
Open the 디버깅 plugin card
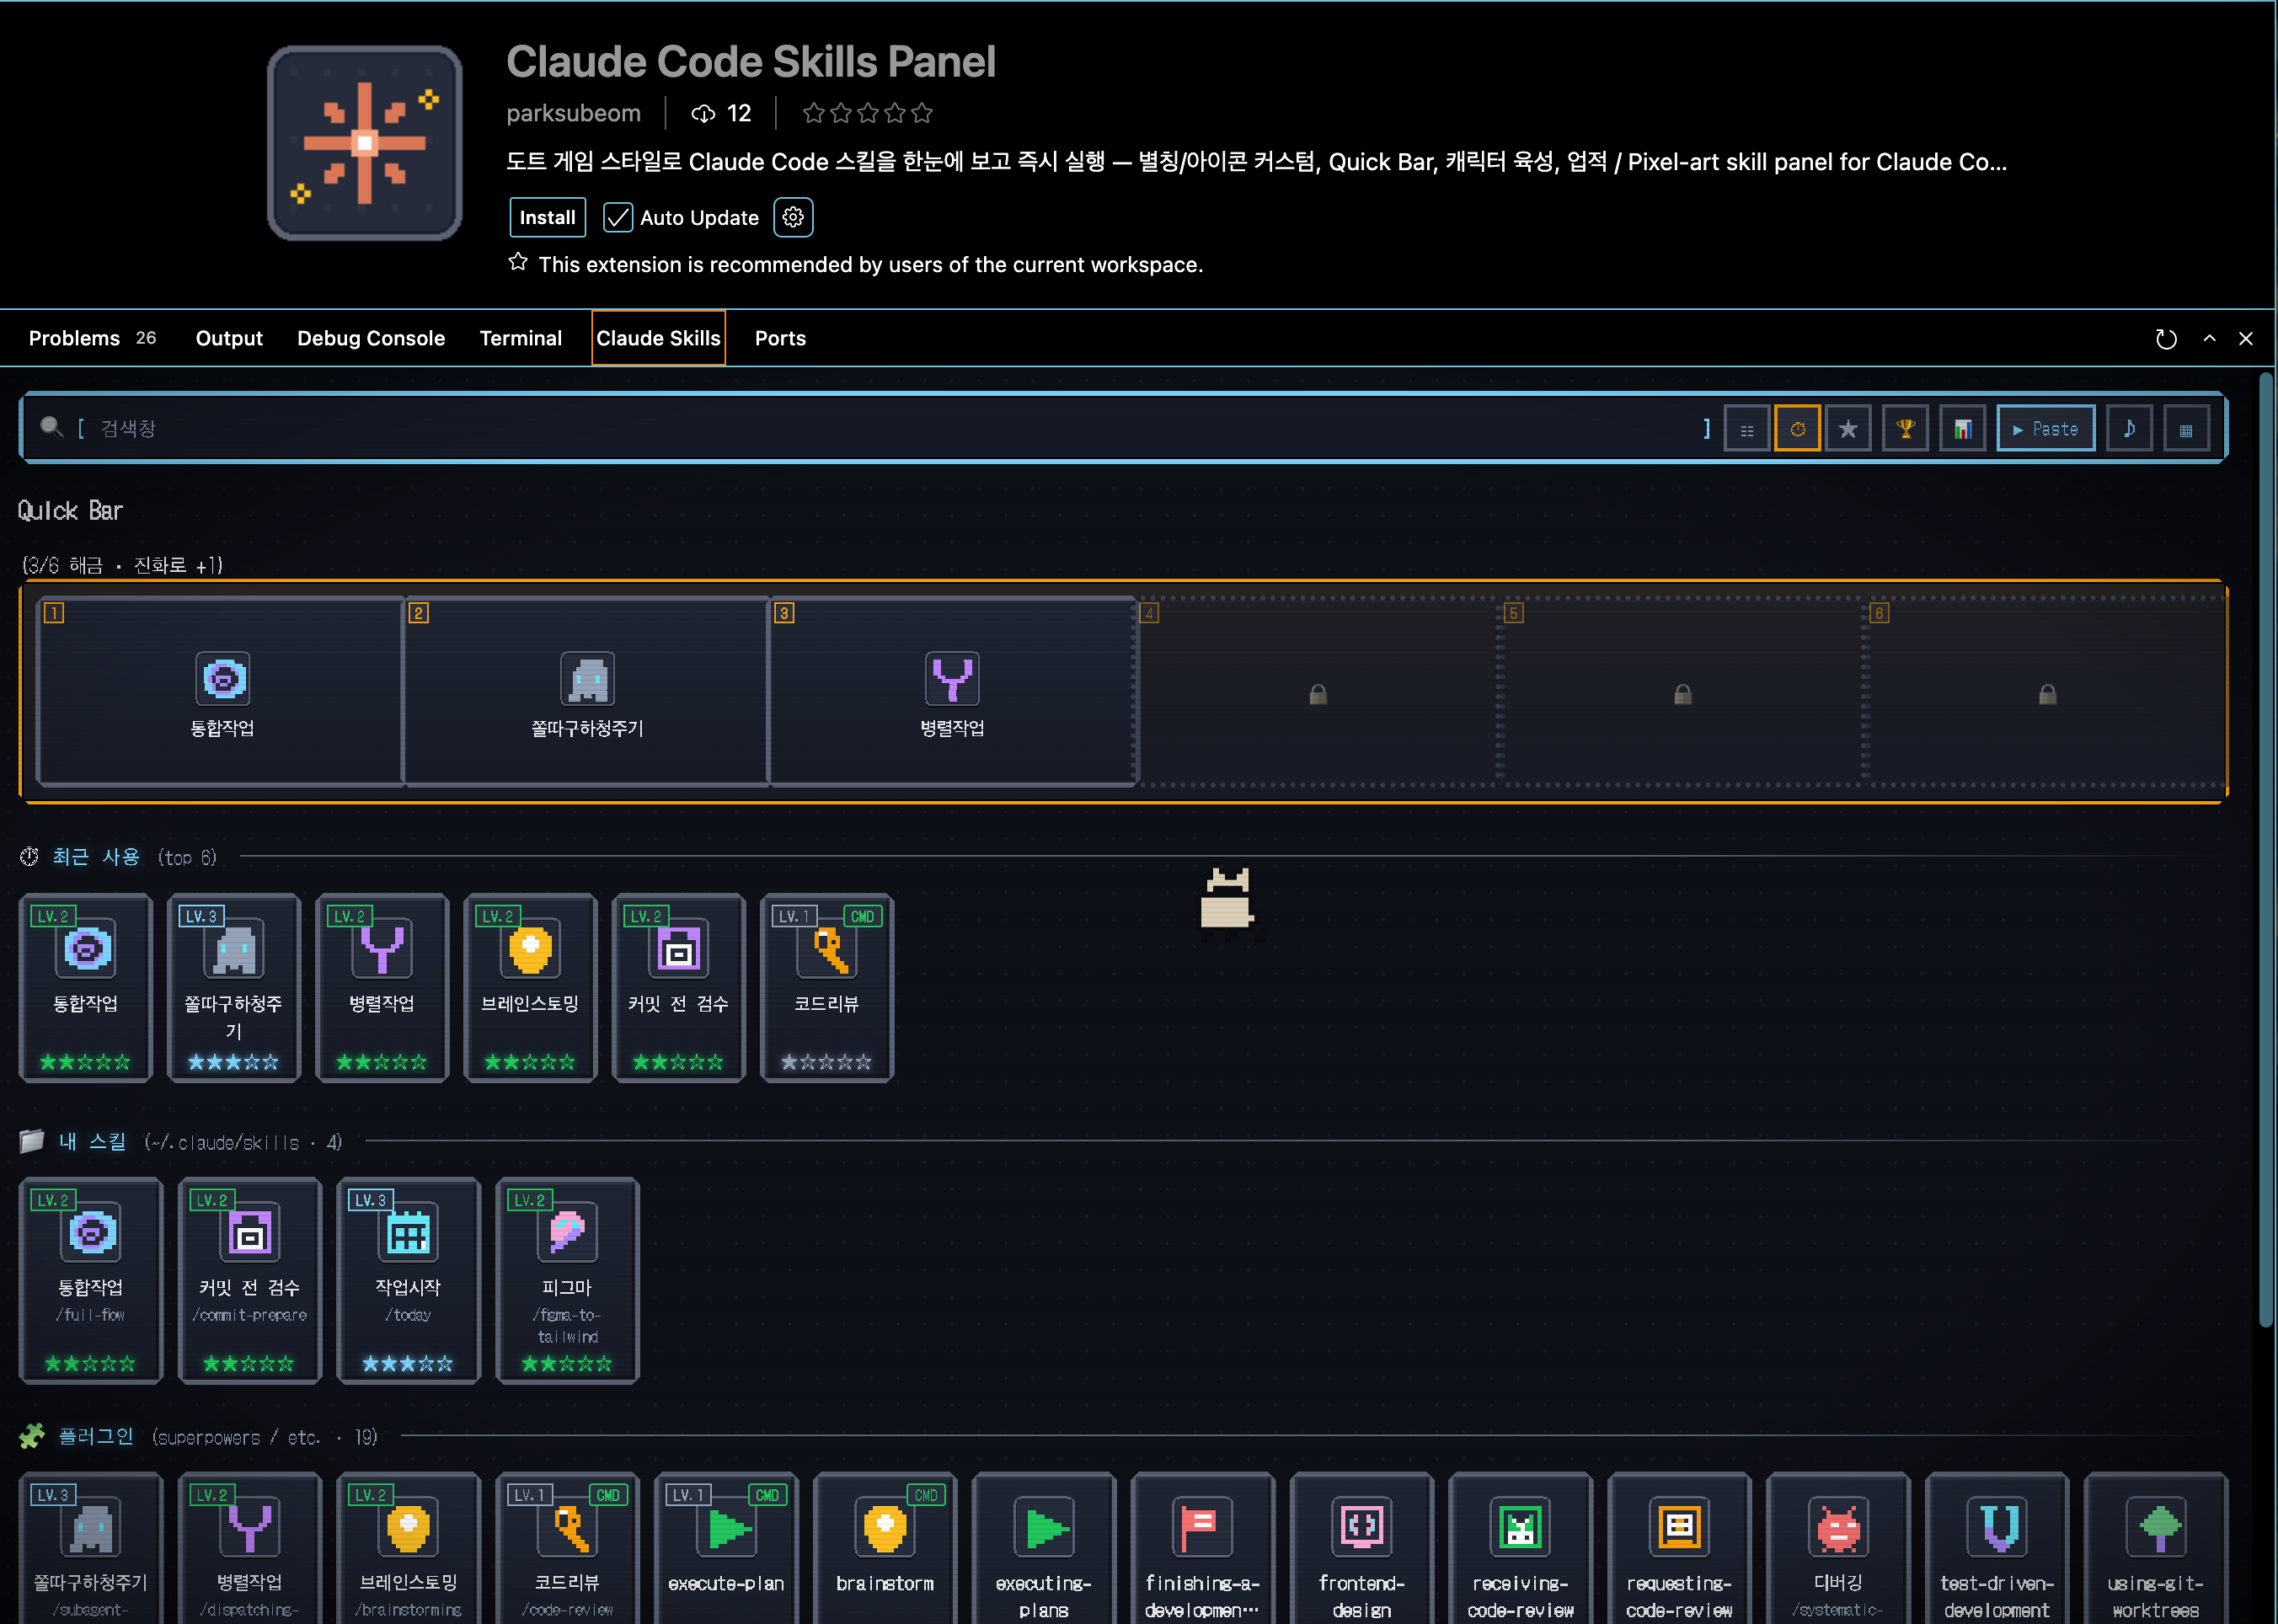pyautogui.click(x=1838, y=1548)
